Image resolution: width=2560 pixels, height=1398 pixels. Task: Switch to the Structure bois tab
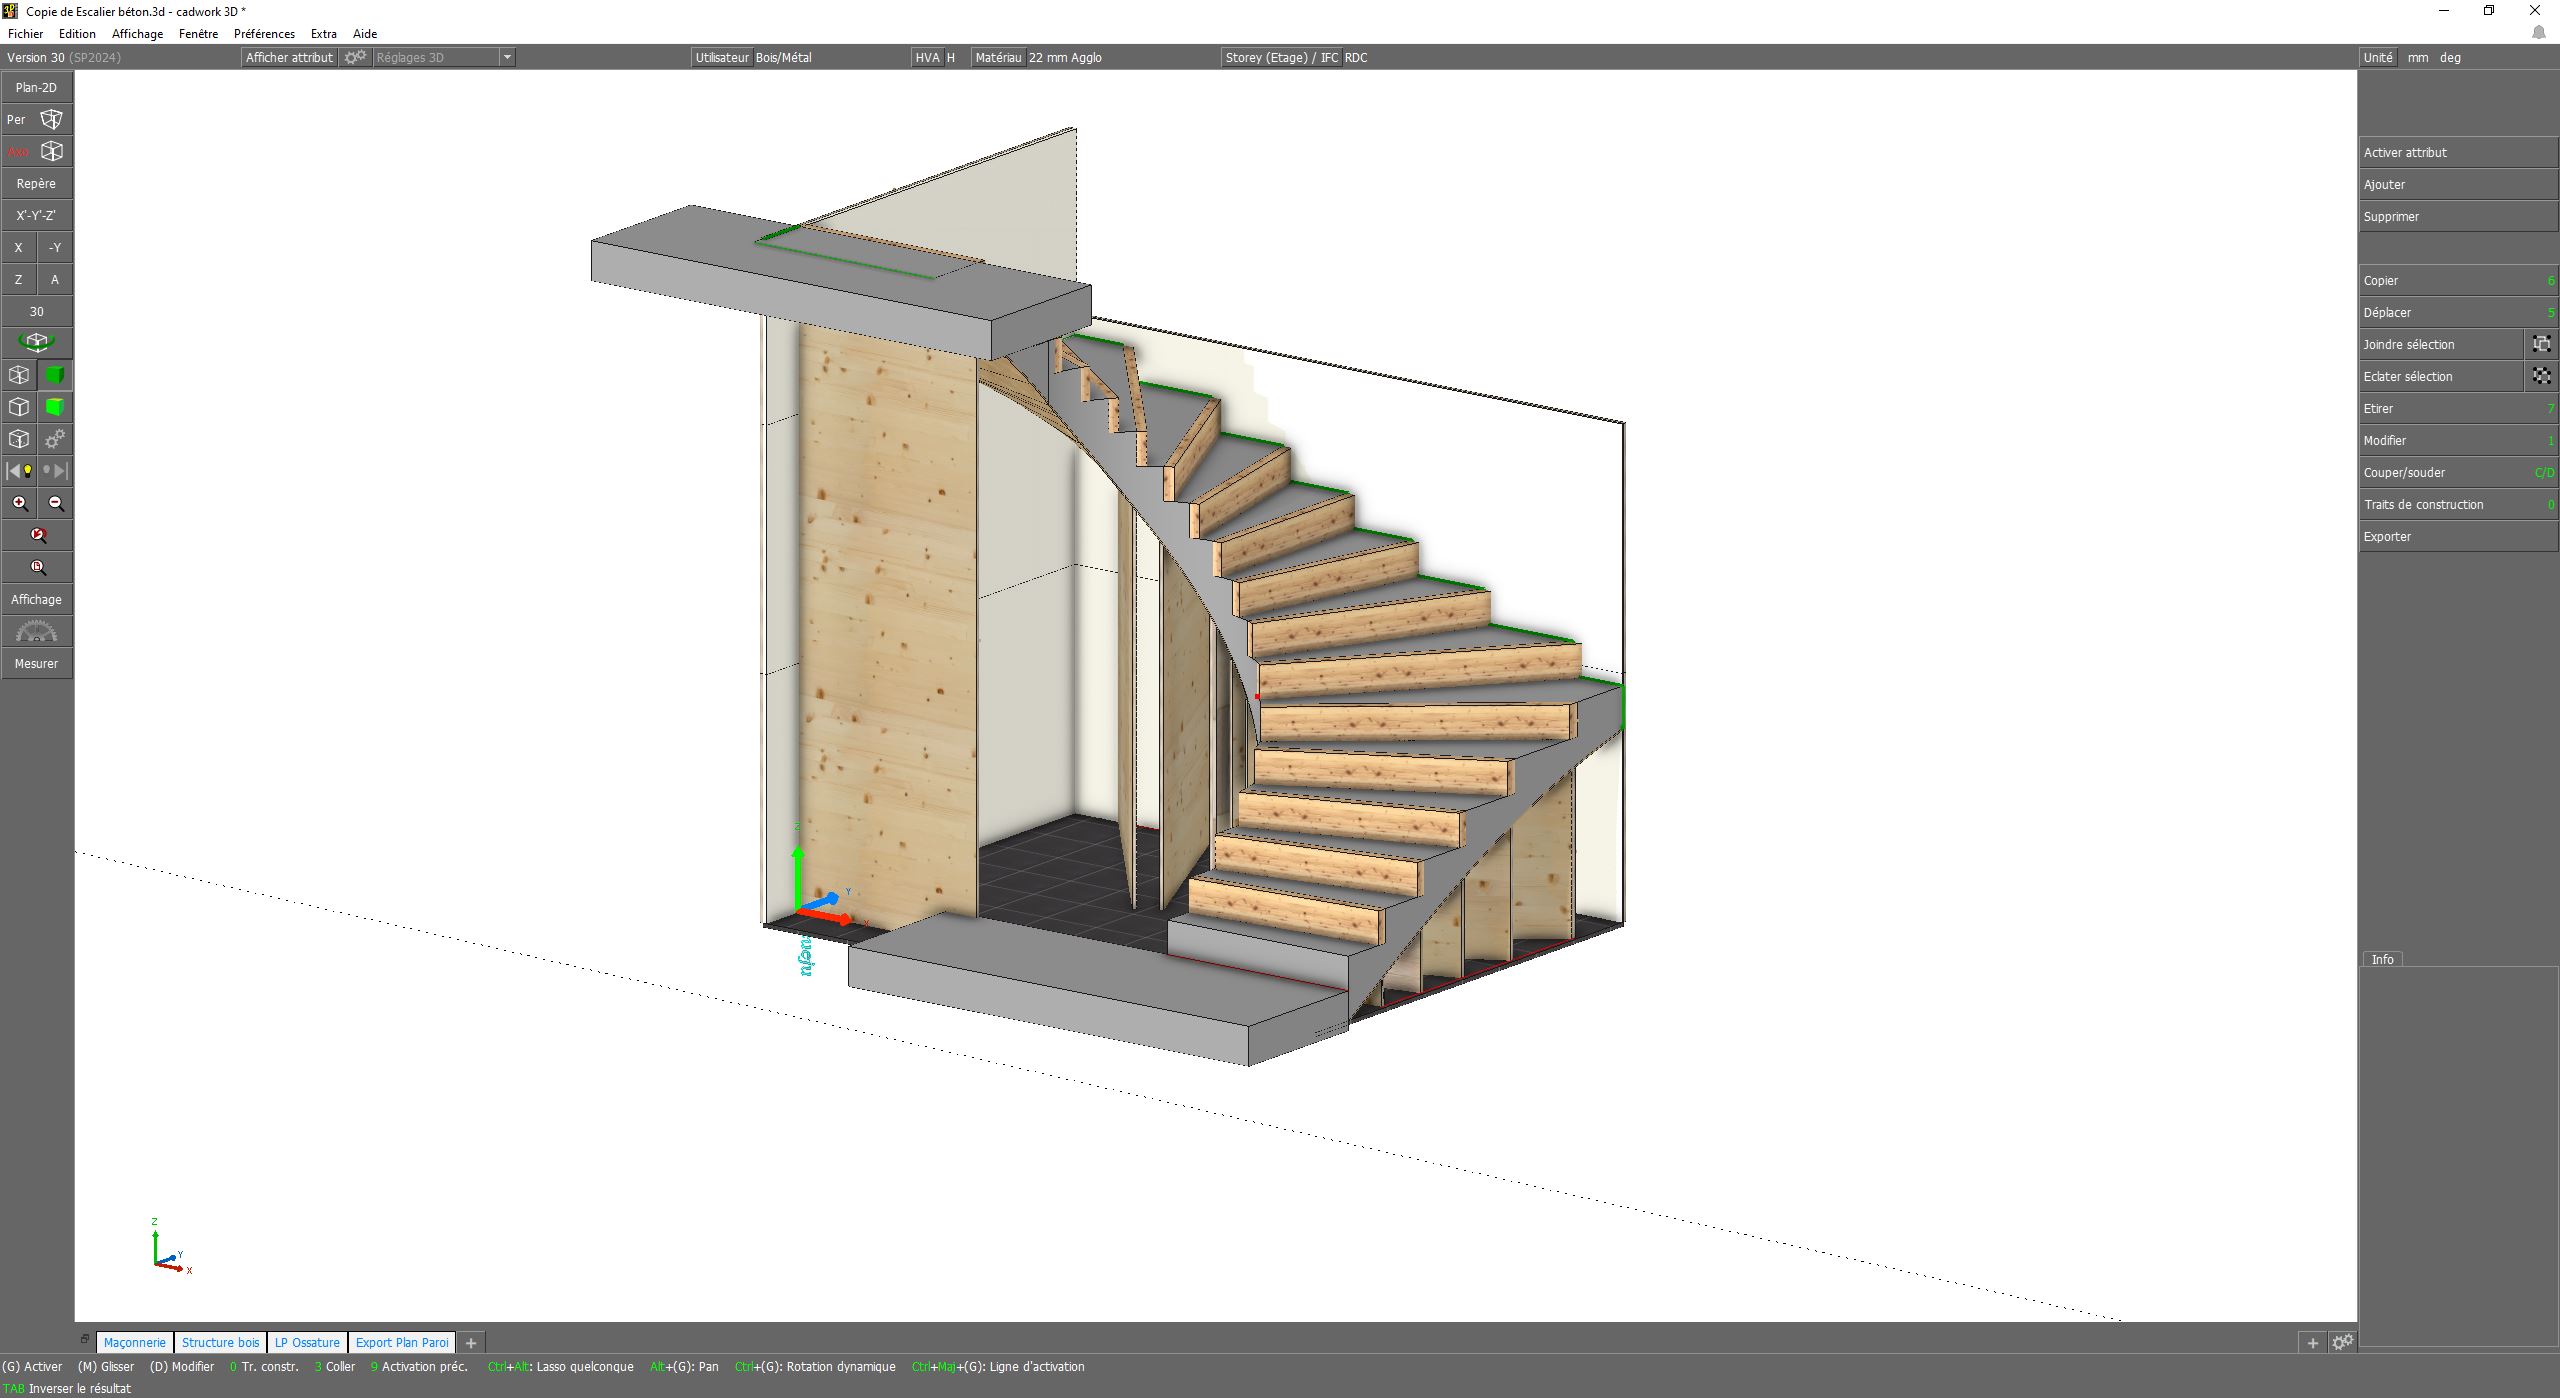click(221, 1343)
